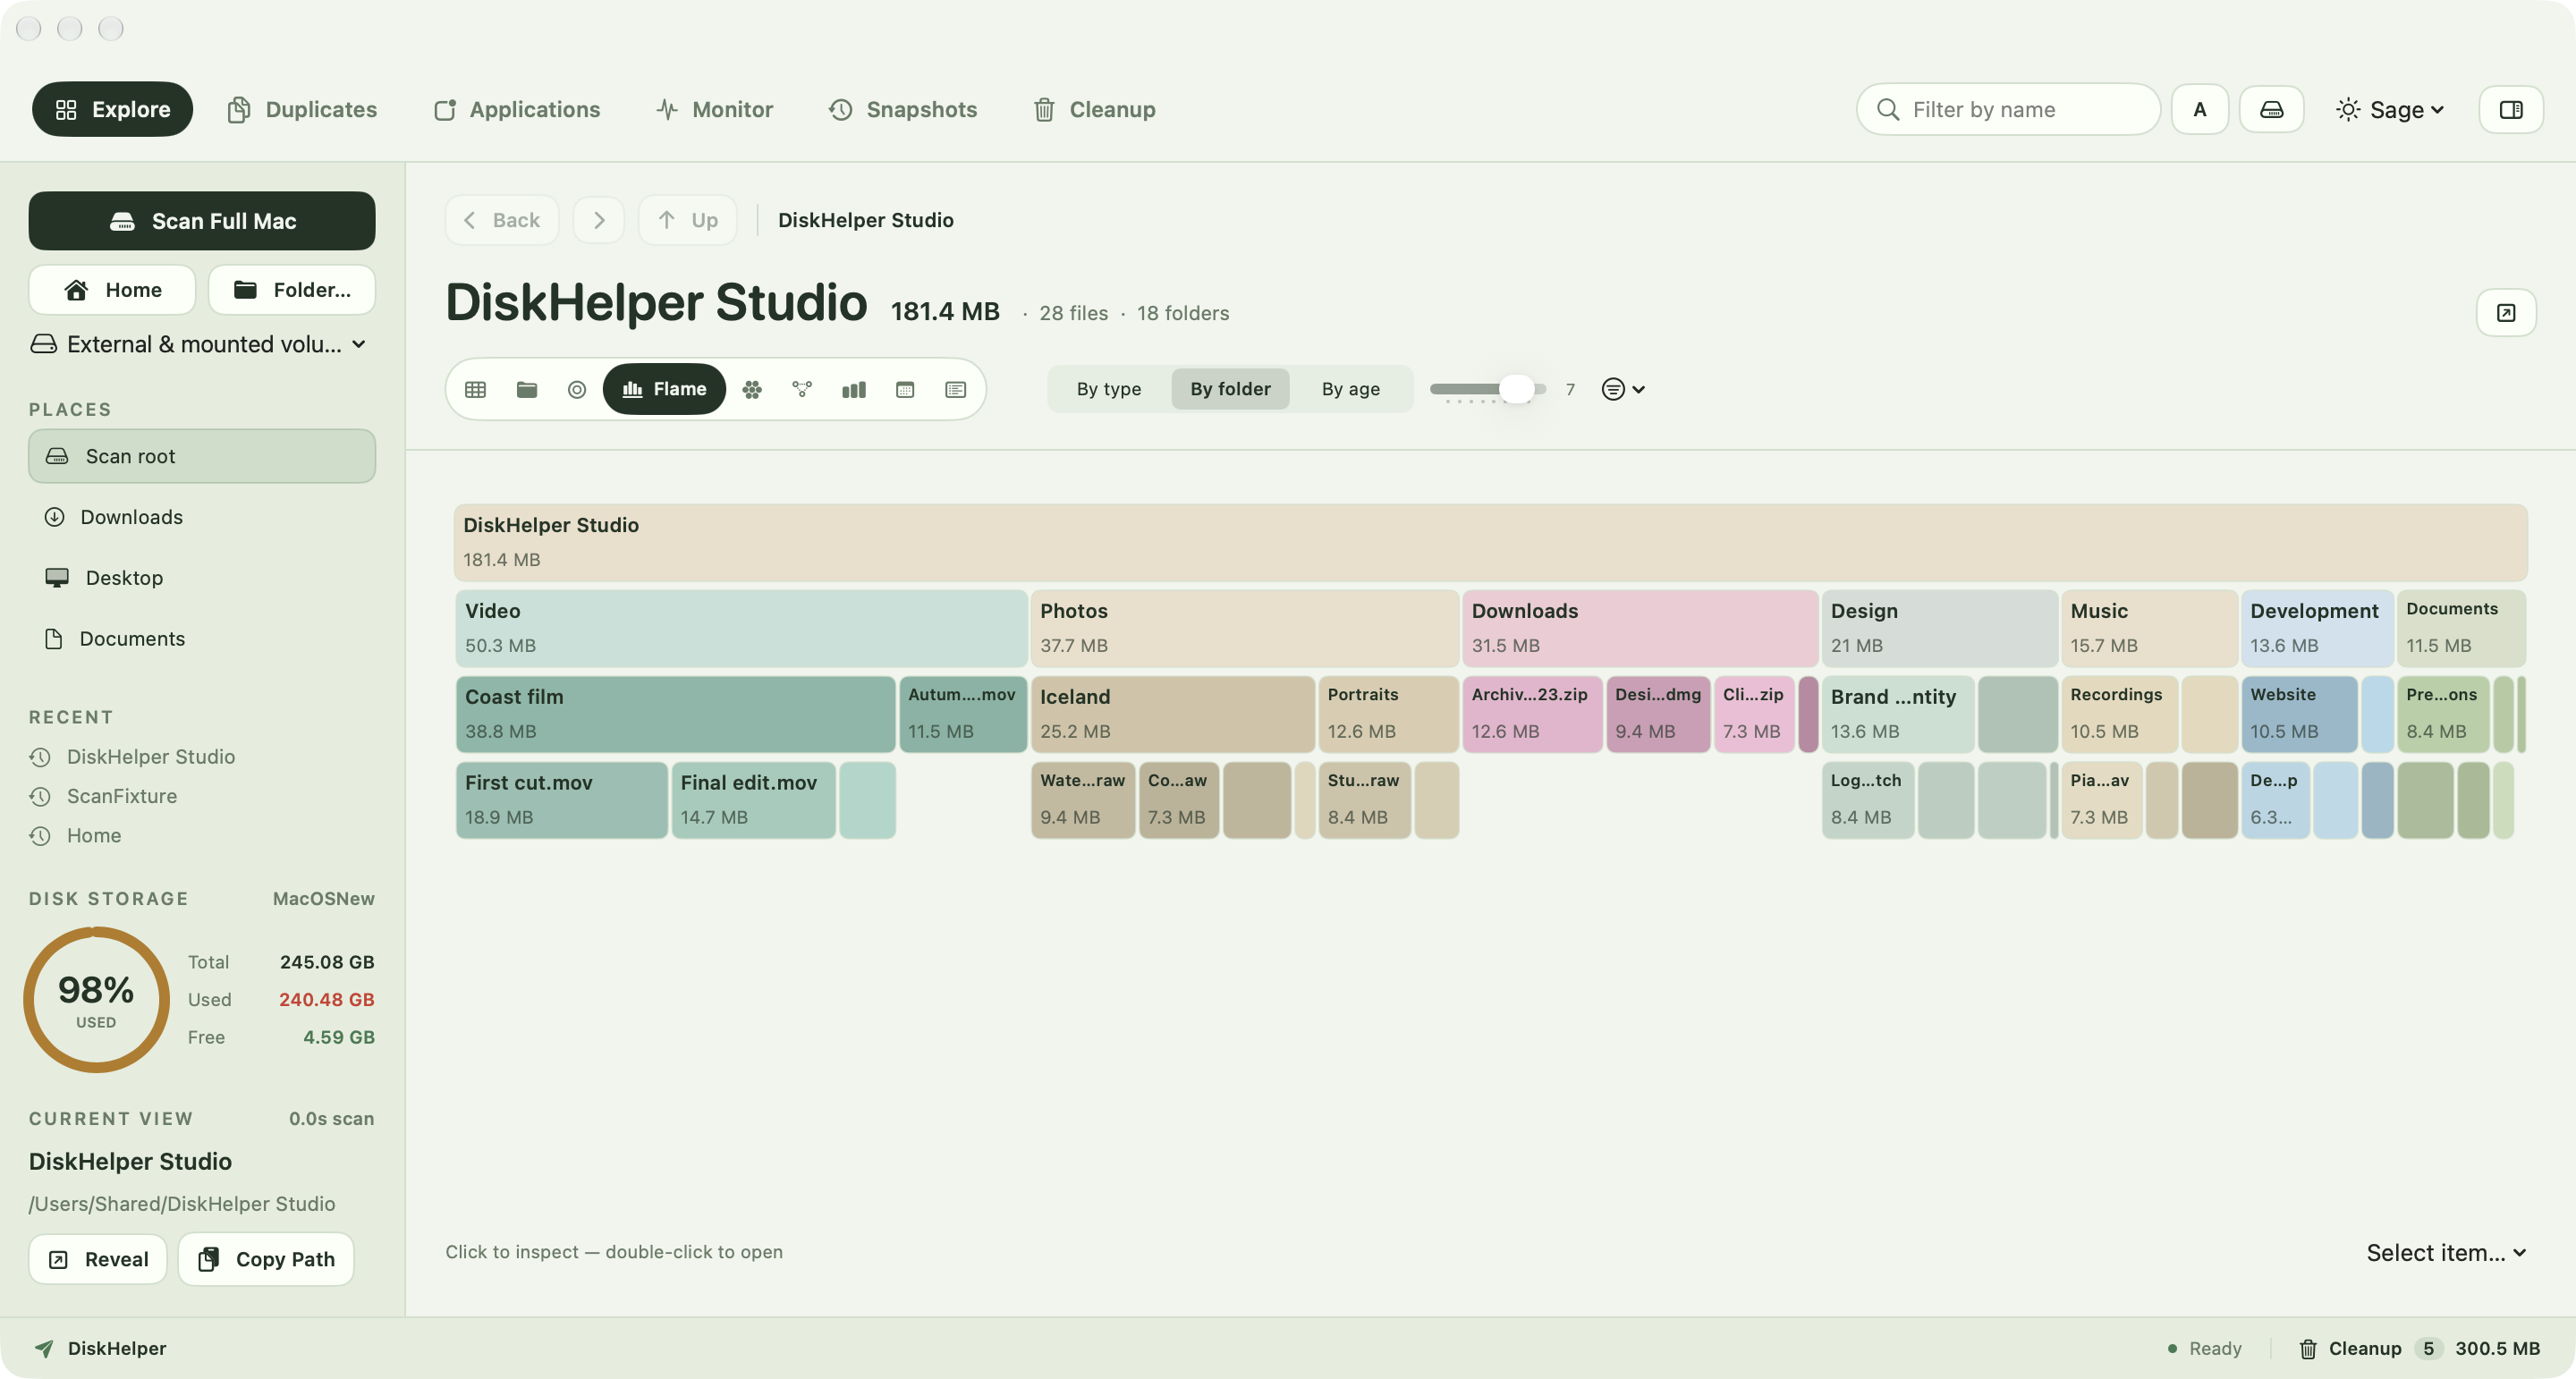Open Desktop in the Places sidebar
Screen dimensions: 2576x1379
click(x=202, y=578)
